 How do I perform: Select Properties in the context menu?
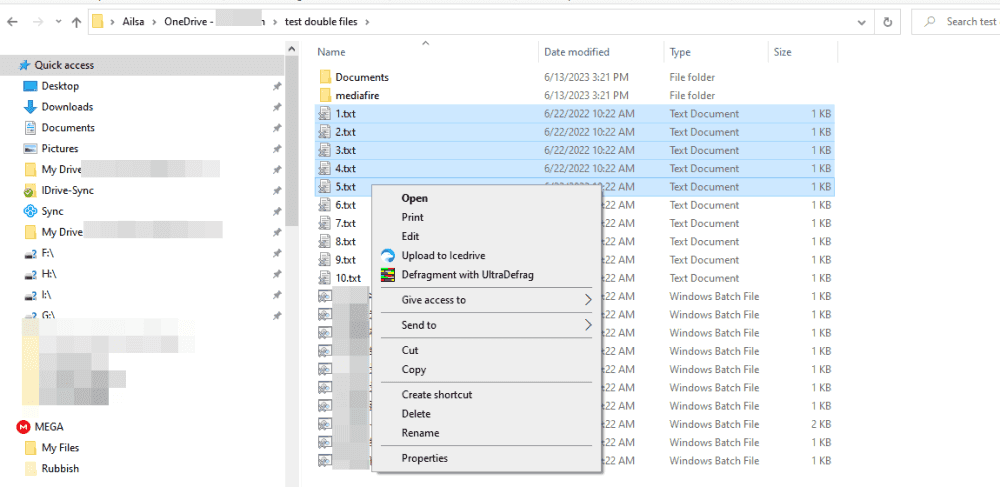(424, 458)
